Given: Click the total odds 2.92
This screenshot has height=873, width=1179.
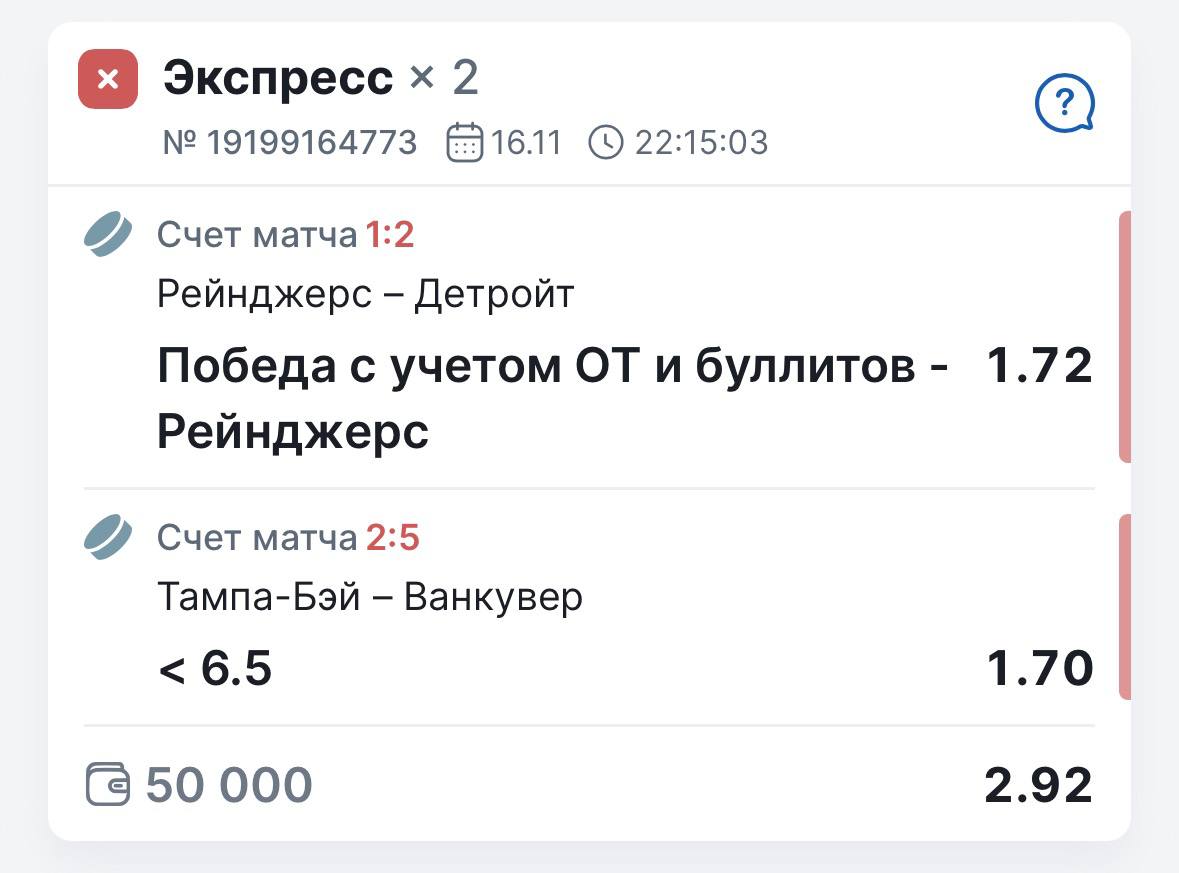Looking at the screenshot, I should click(1038, 786).
